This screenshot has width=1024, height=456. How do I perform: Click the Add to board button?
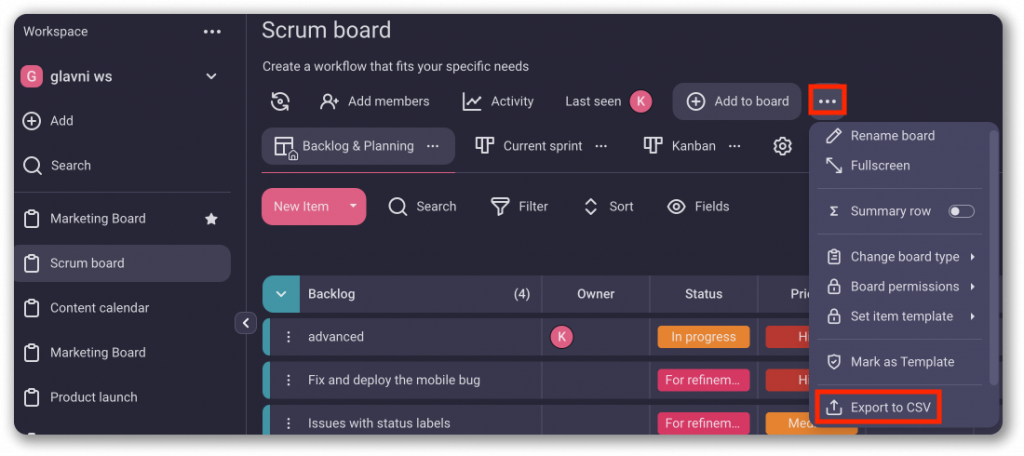(738, 101)
